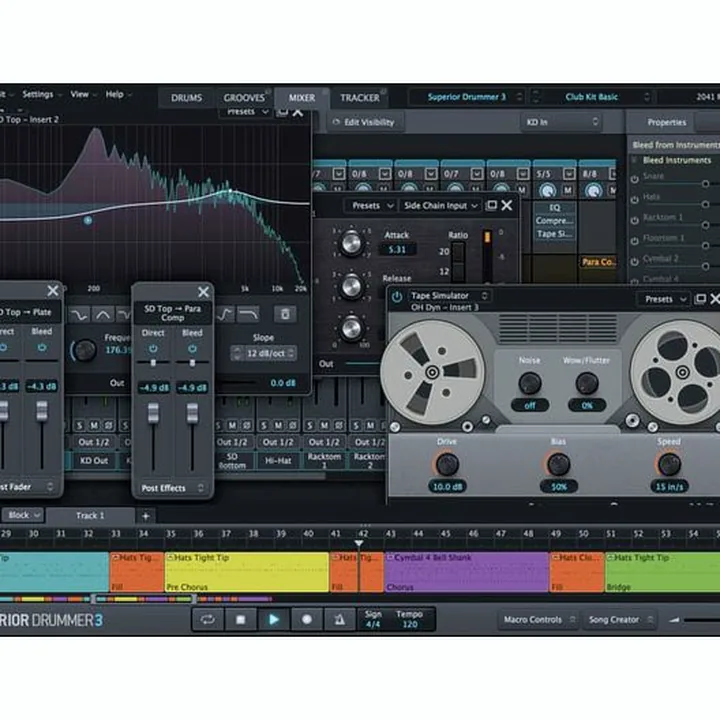The height and width of the screenshot is (720, 720).
Task: Switch to the MIXER tab
Action: tap(302, 98)
